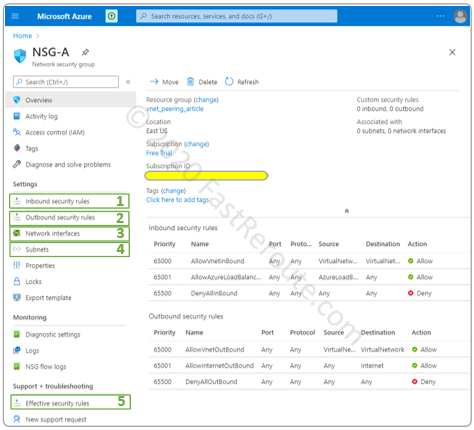This screenshot has height=430, width=474.
Task: Expand the breadcrumb chevron after Home
Action: [37, 36]
